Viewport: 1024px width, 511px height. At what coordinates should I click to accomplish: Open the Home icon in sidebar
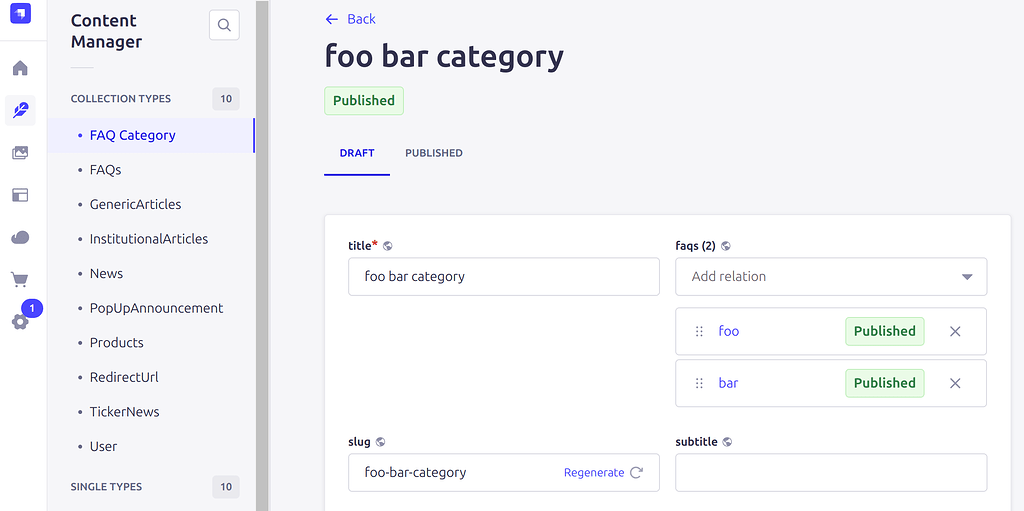click(x=20, y=68)
